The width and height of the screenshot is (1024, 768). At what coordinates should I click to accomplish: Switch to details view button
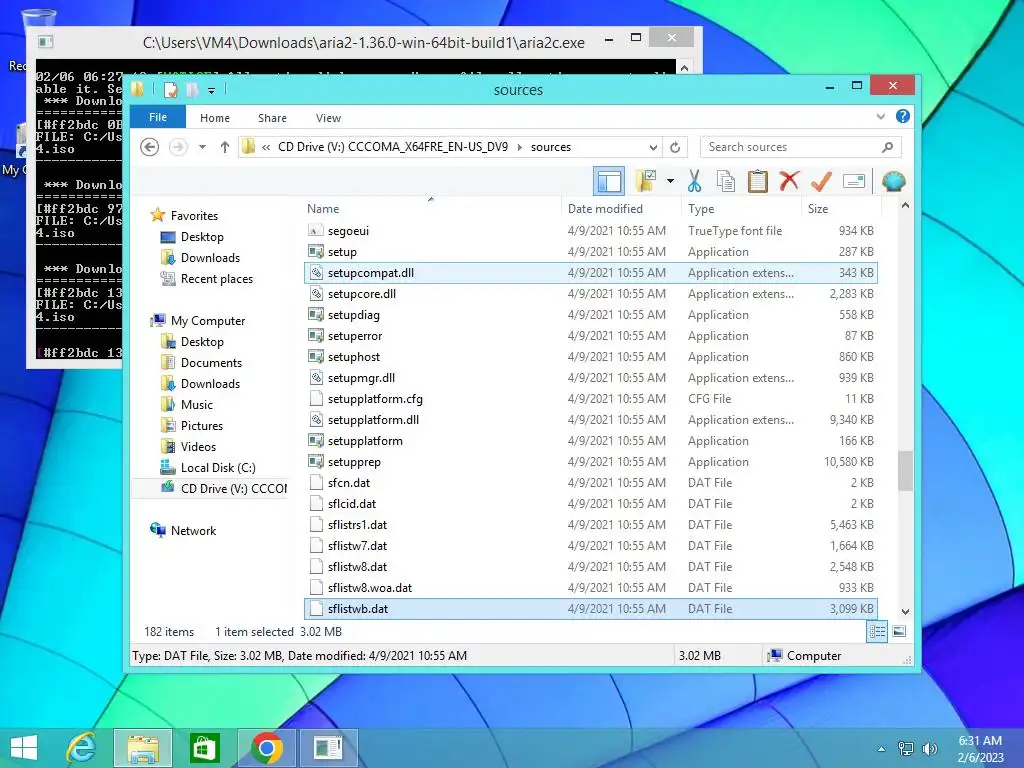(877, 632)
